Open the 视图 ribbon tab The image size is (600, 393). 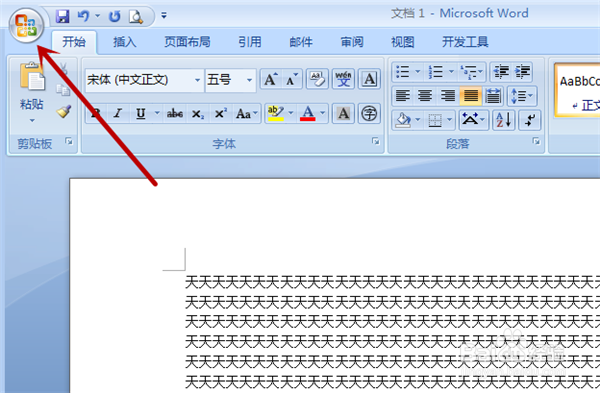(403, 41)
